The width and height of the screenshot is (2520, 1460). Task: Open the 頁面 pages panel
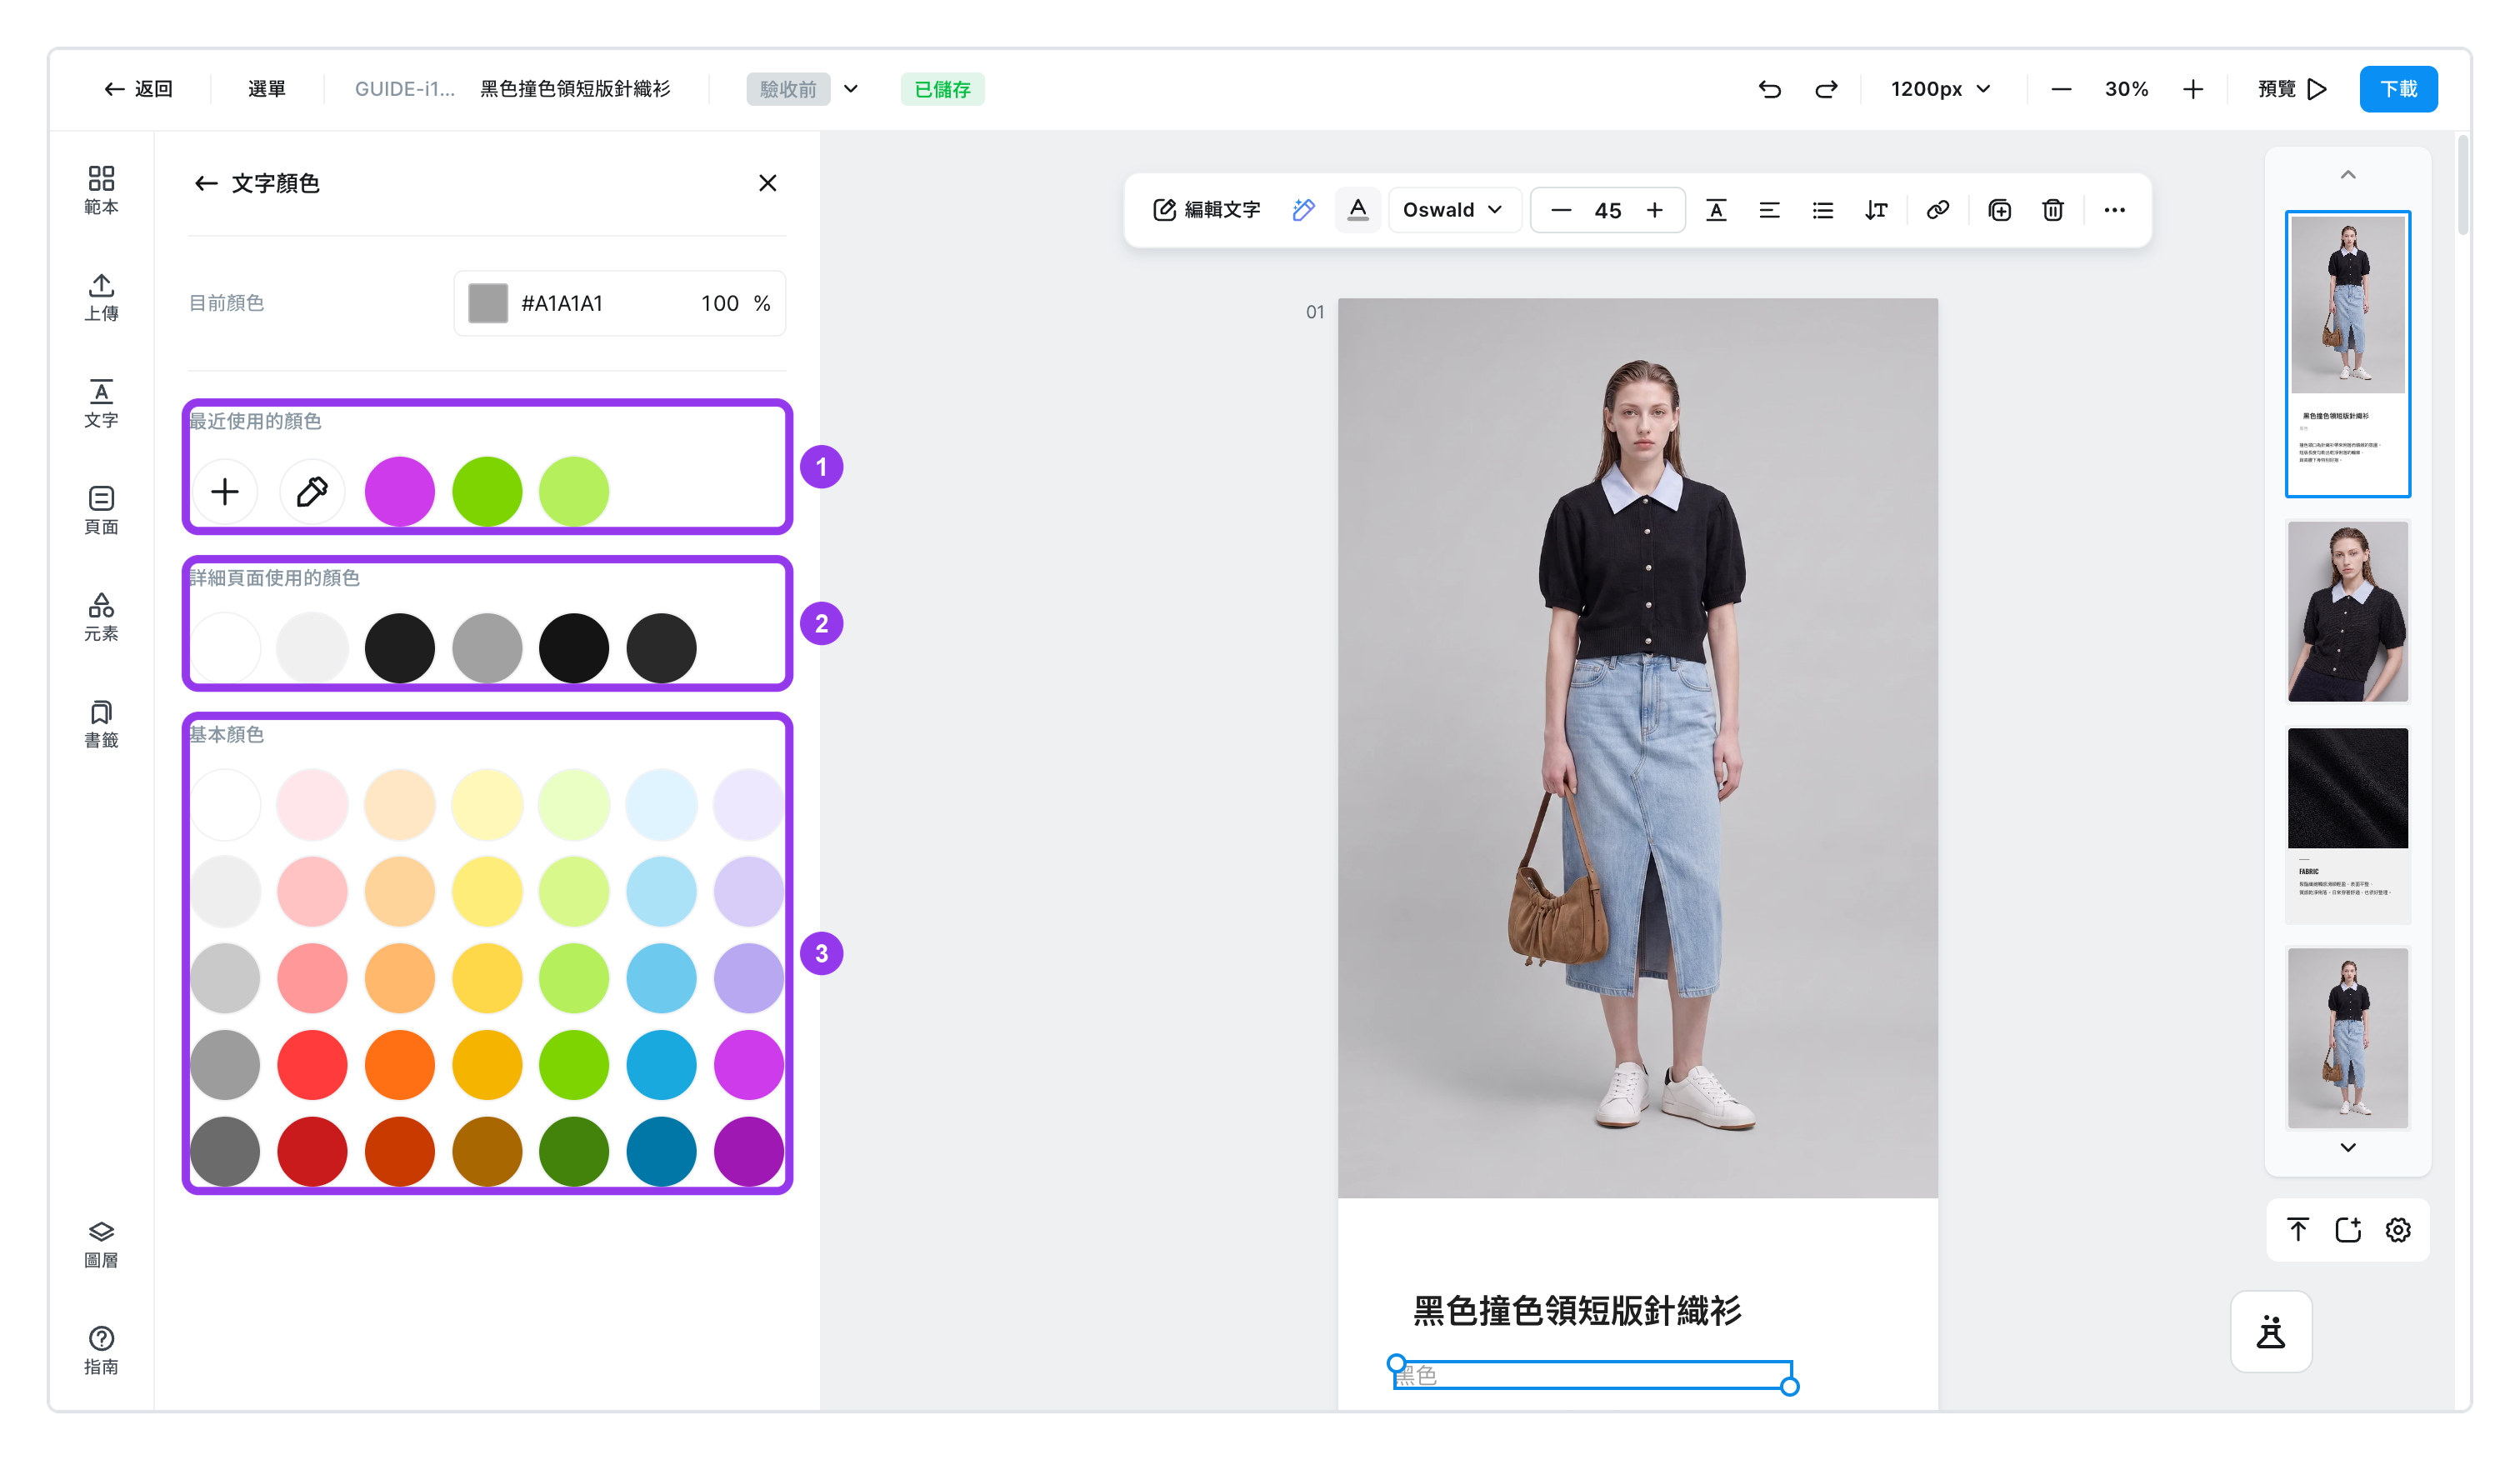[x=101, y=510]
